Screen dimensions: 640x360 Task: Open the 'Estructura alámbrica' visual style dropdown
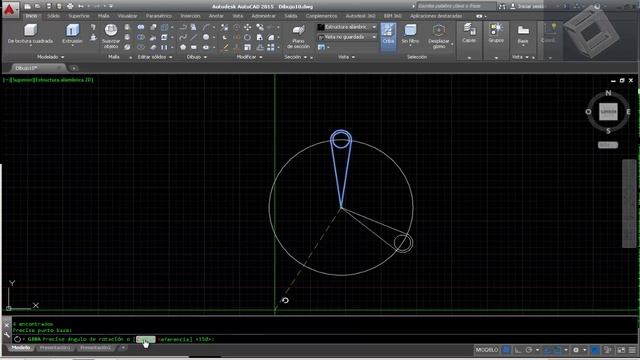point(347,27)
